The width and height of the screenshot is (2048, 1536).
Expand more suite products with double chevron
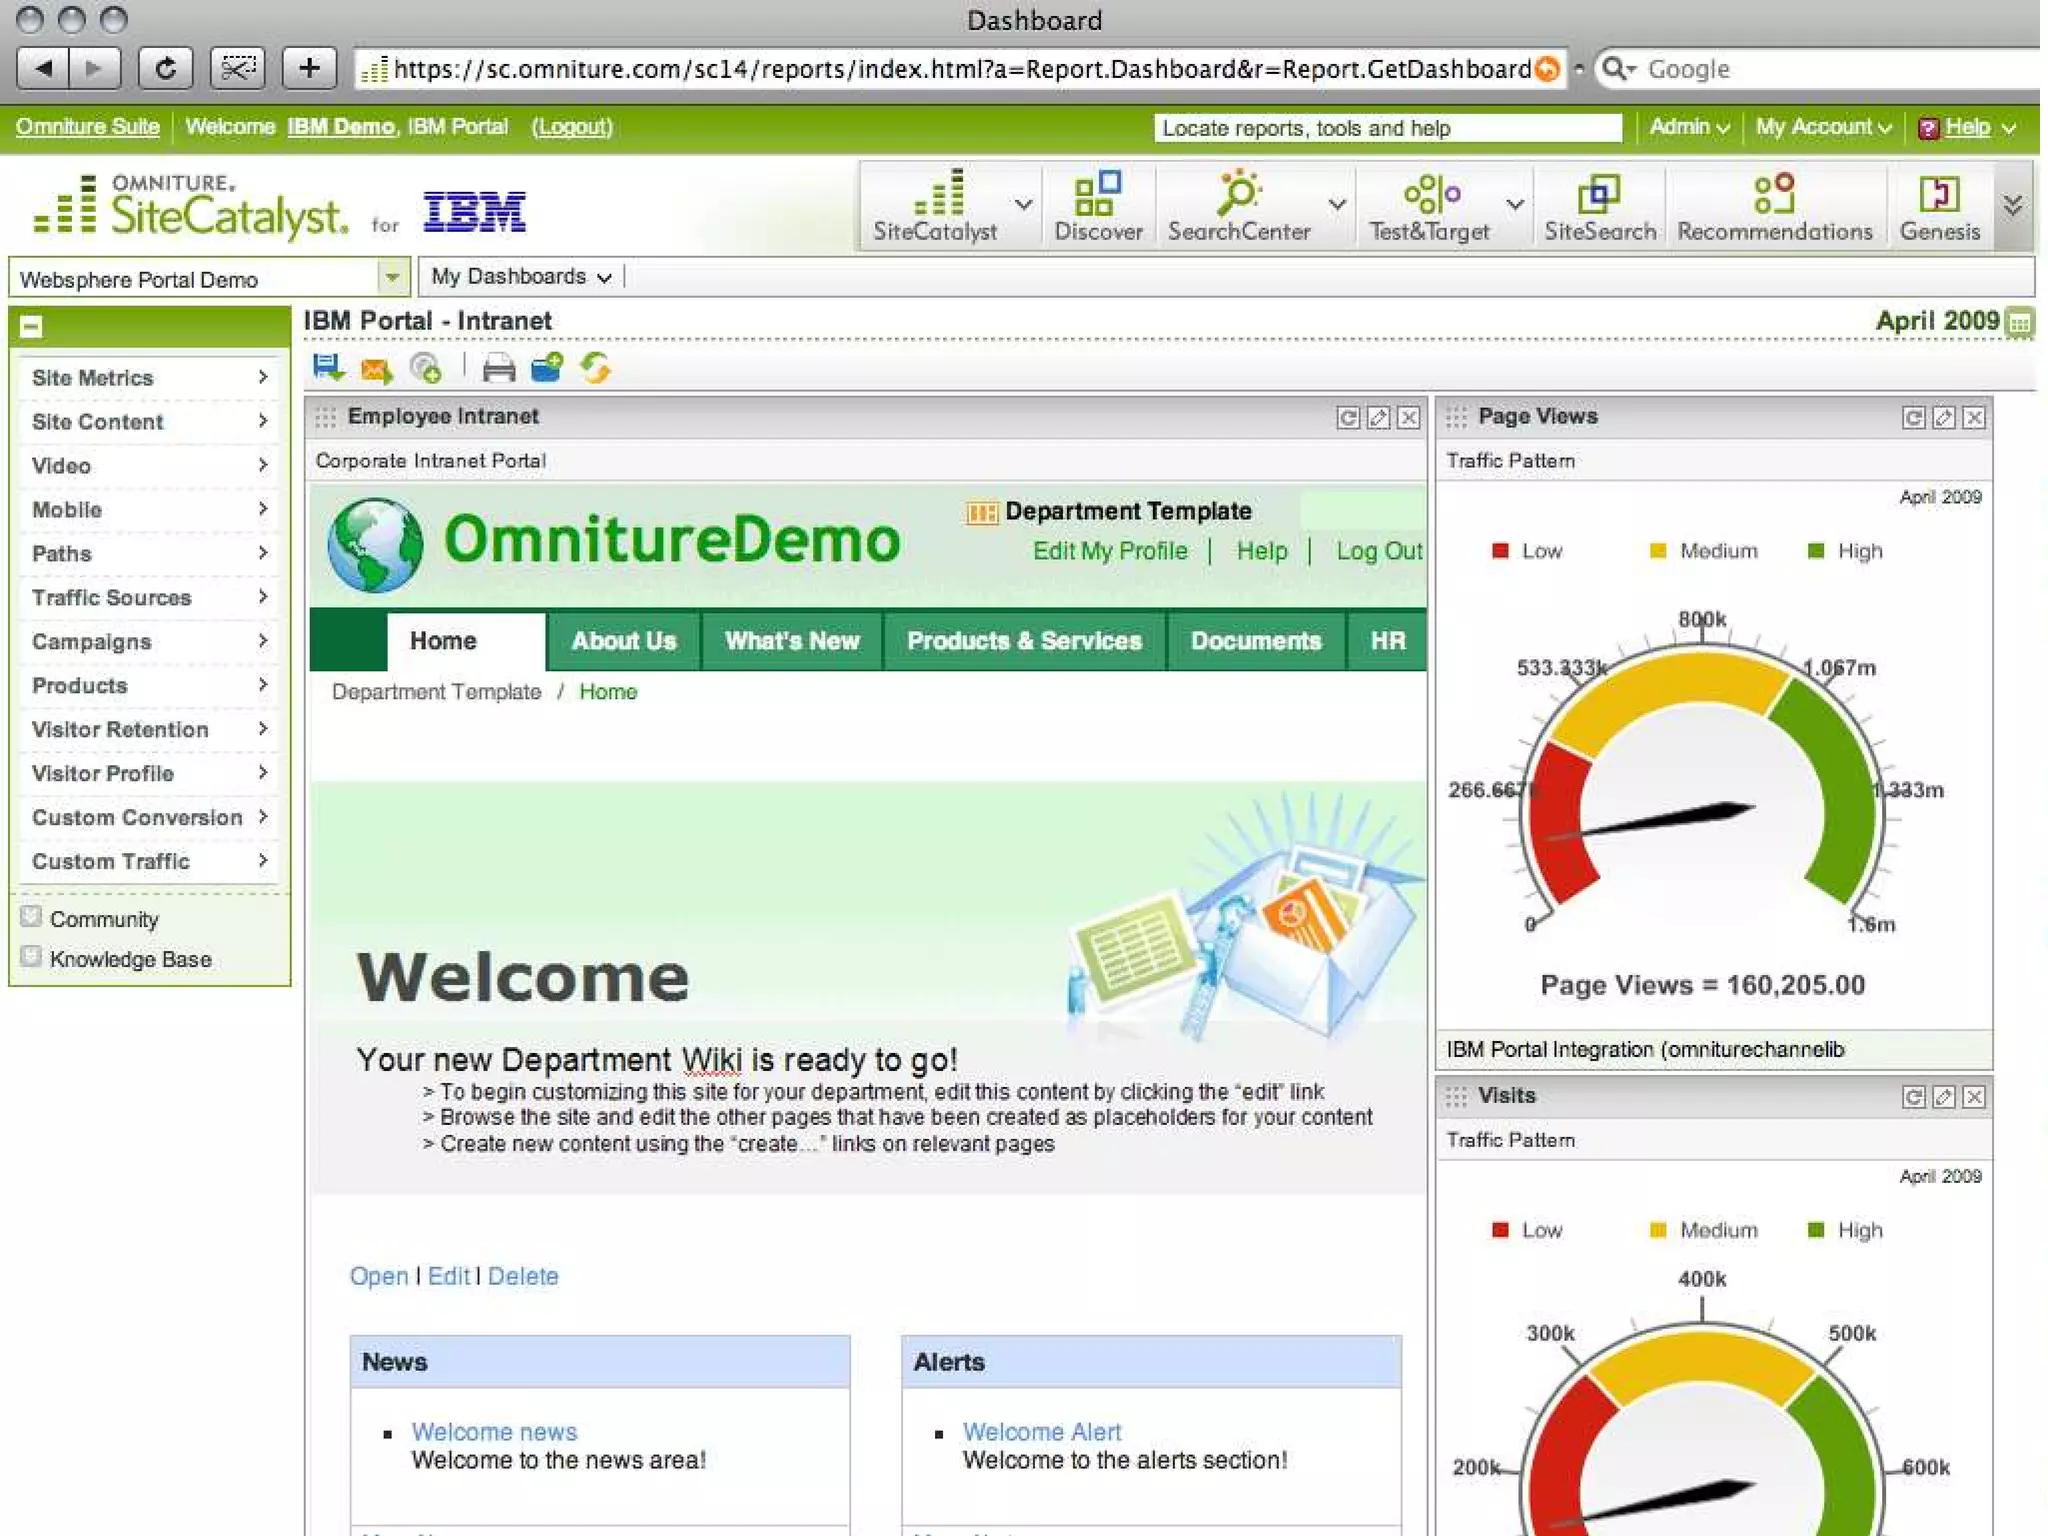[2013, 206]
